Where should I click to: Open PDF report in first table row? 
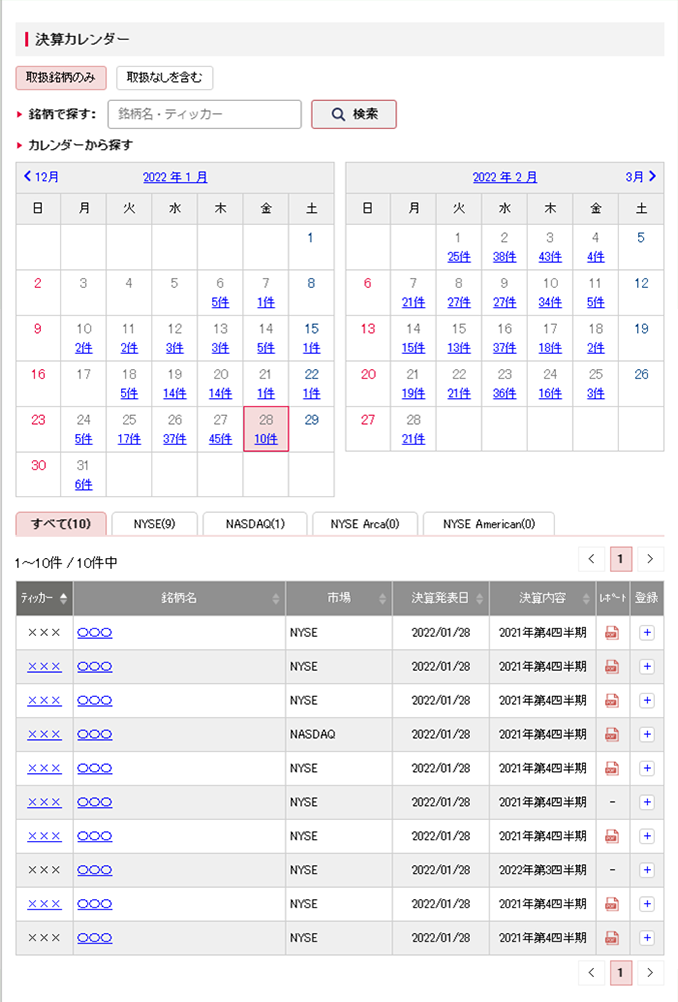point(612,633)
